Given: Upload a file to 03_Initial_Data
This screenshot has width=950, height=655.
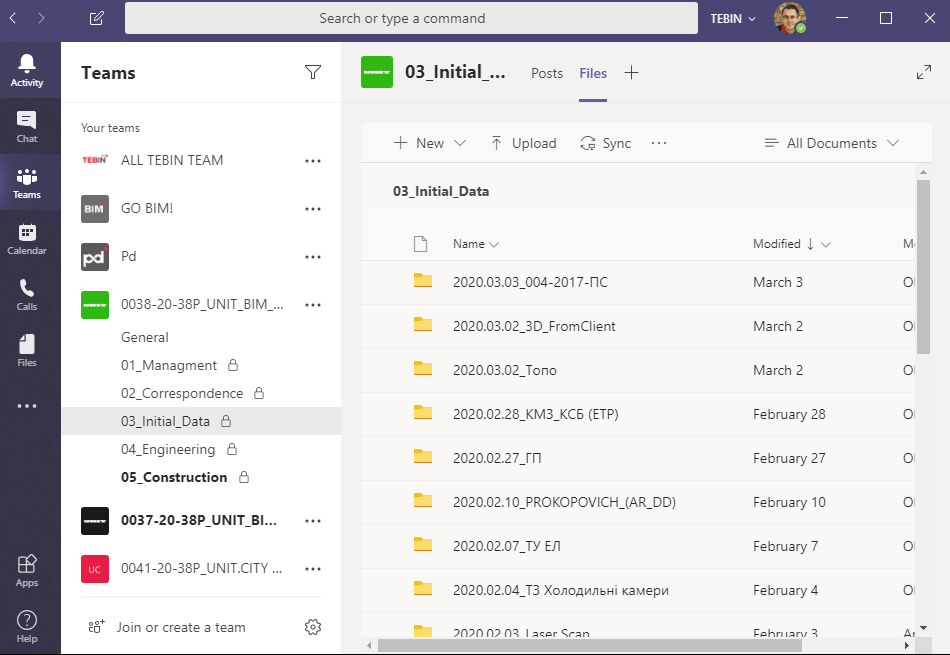Looking at the screenshot, I should click(x=523, y=143).
